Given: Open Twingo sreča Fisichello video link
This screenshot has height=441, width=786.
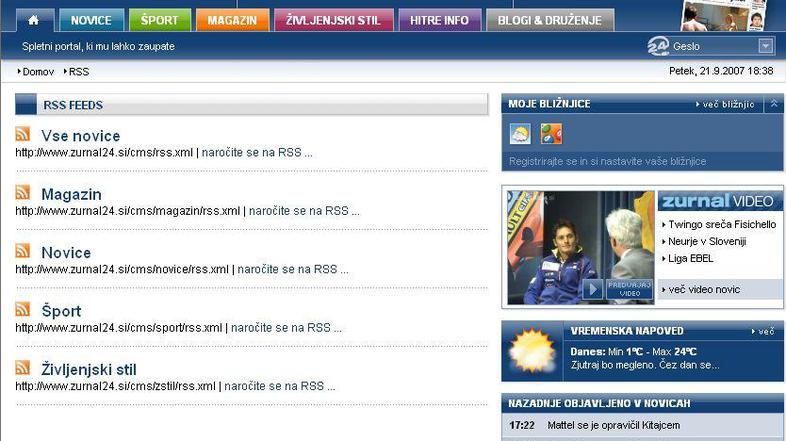Looking at the screenshot, I should [x=722, y=225].
